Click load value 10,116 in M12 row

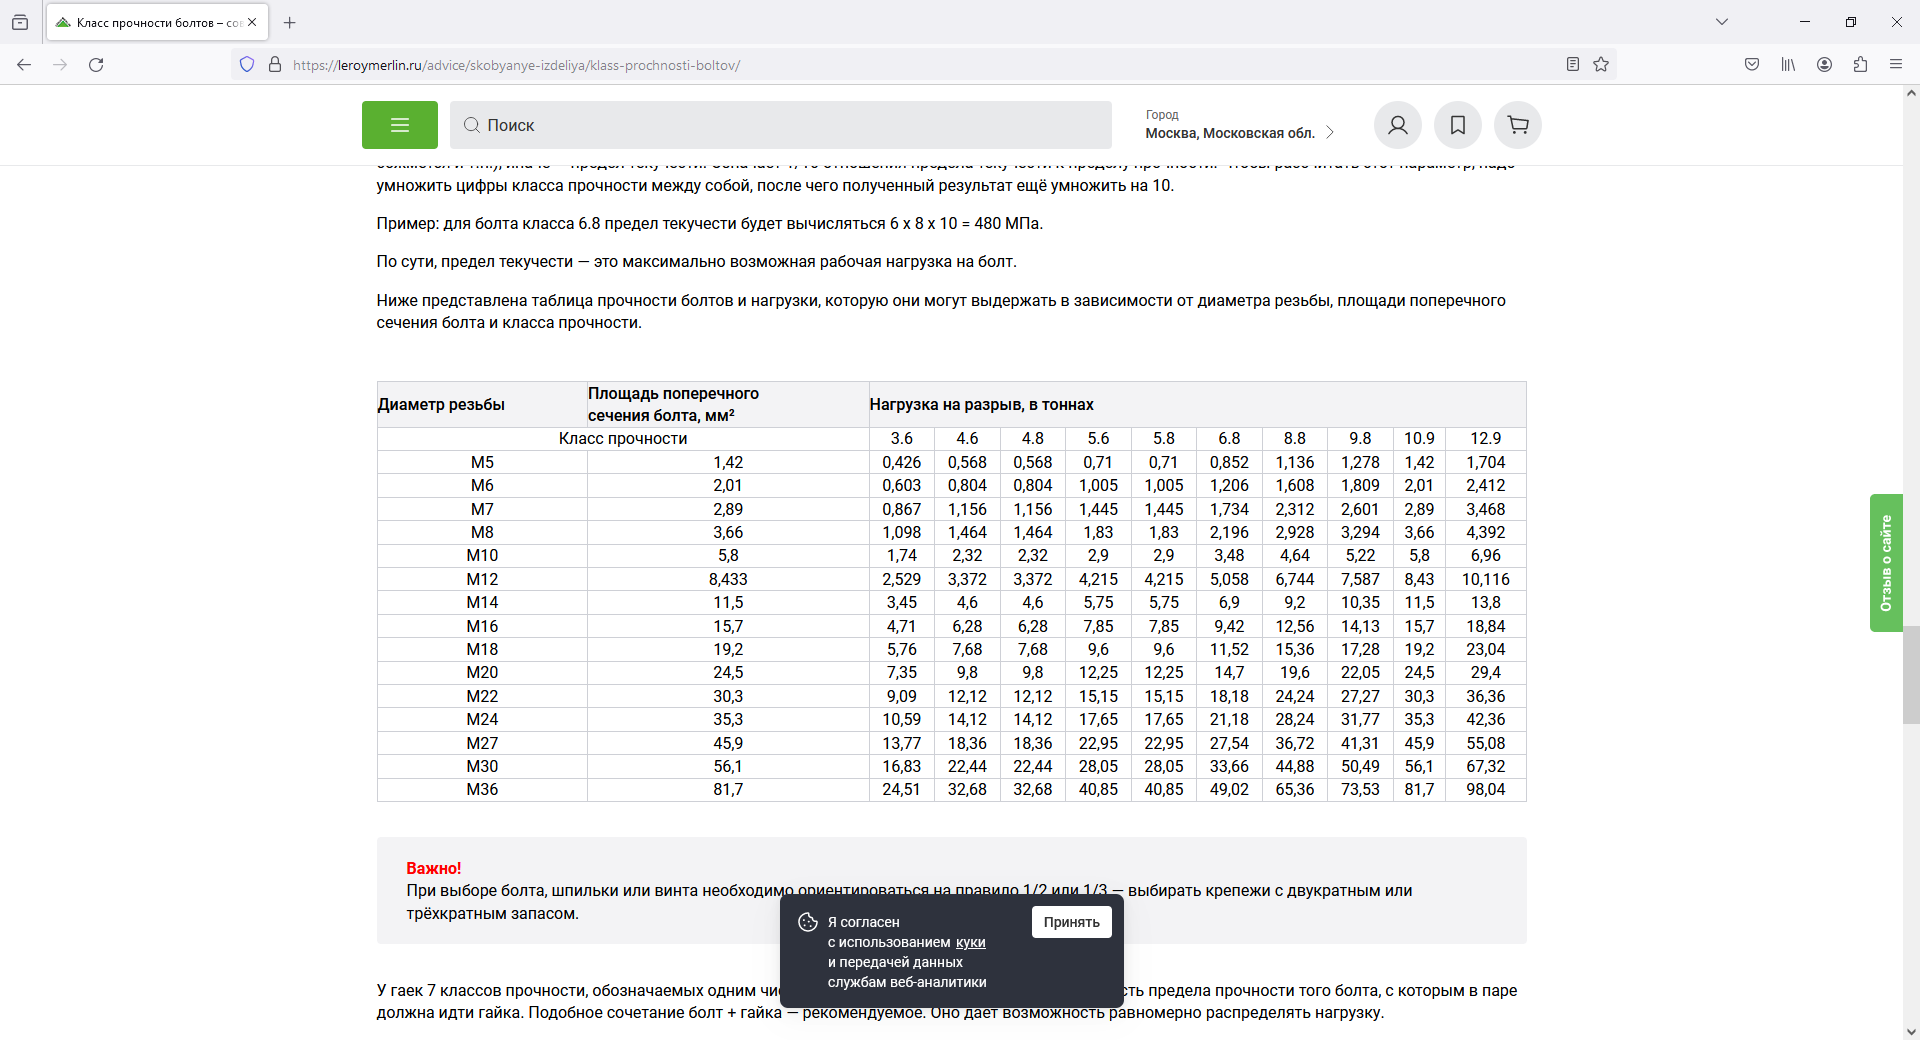[x=1485, y=579]
